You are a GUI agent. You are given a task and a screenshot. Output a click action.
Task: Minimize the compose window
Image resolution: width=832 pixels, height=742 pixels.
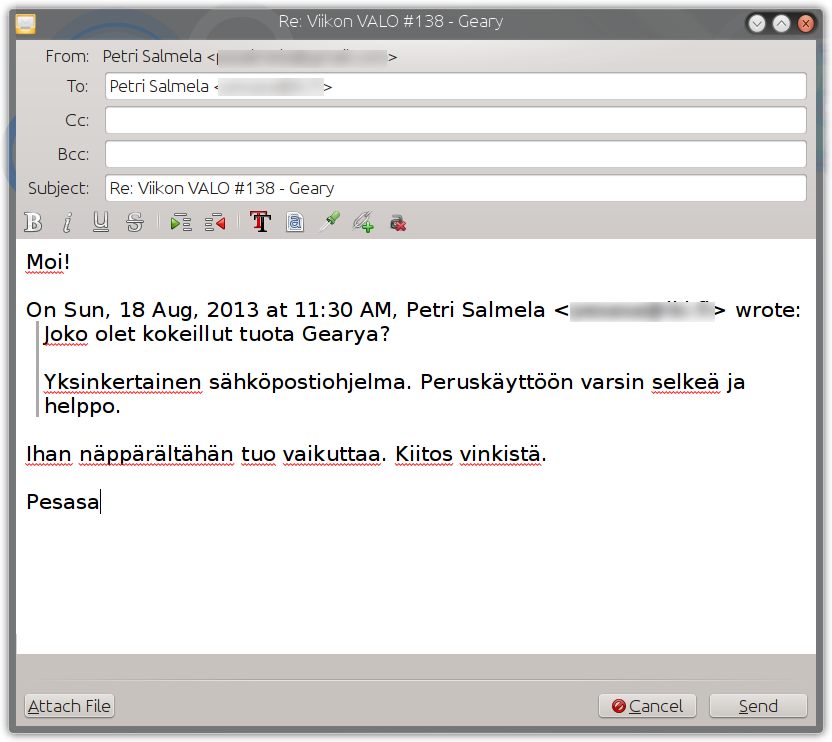[x=757, y=23]
